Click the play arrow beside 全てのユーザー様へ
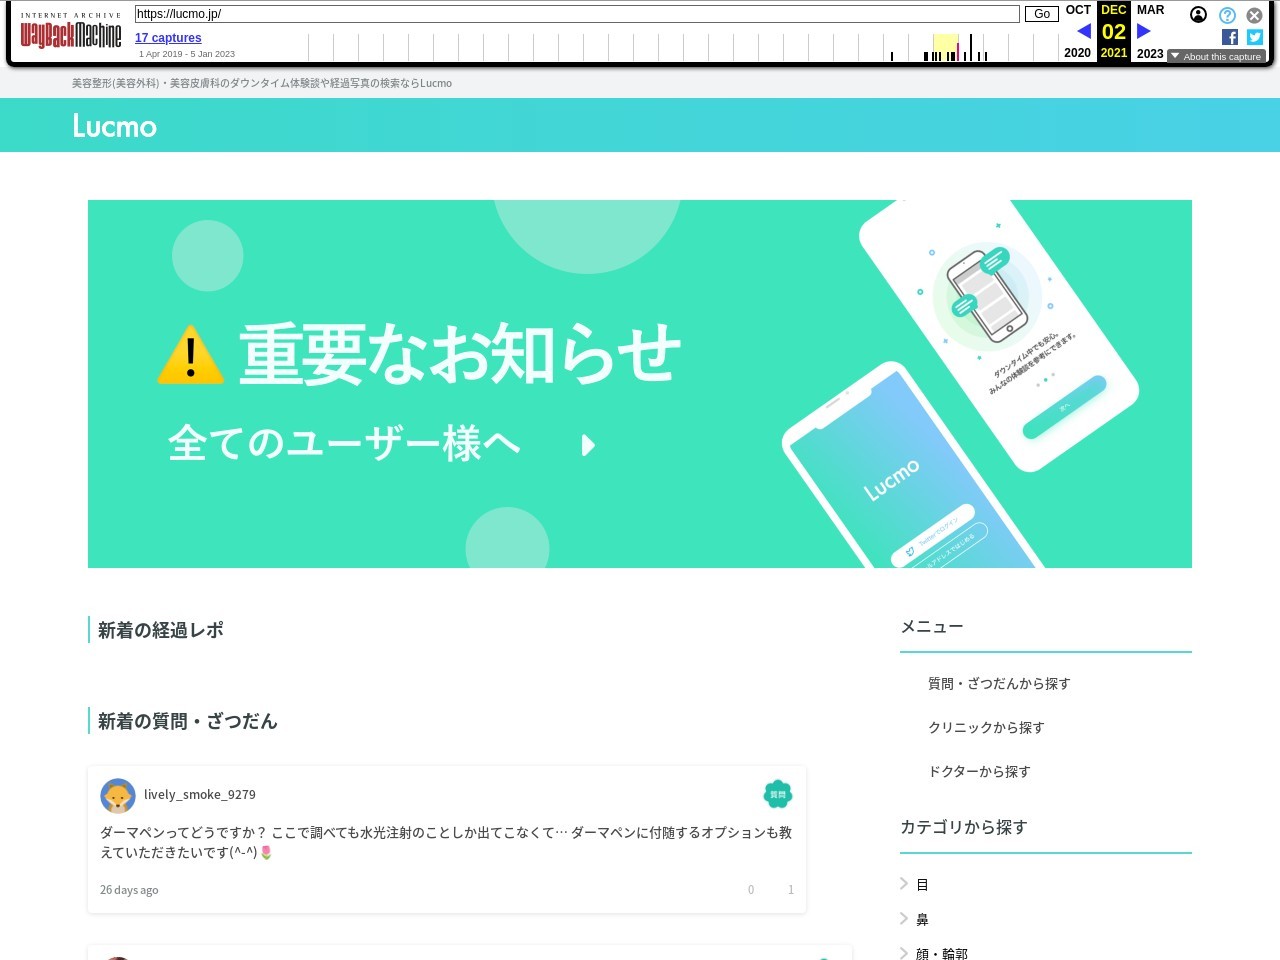This screenshot has height=960, width=1280. (589, 445)
